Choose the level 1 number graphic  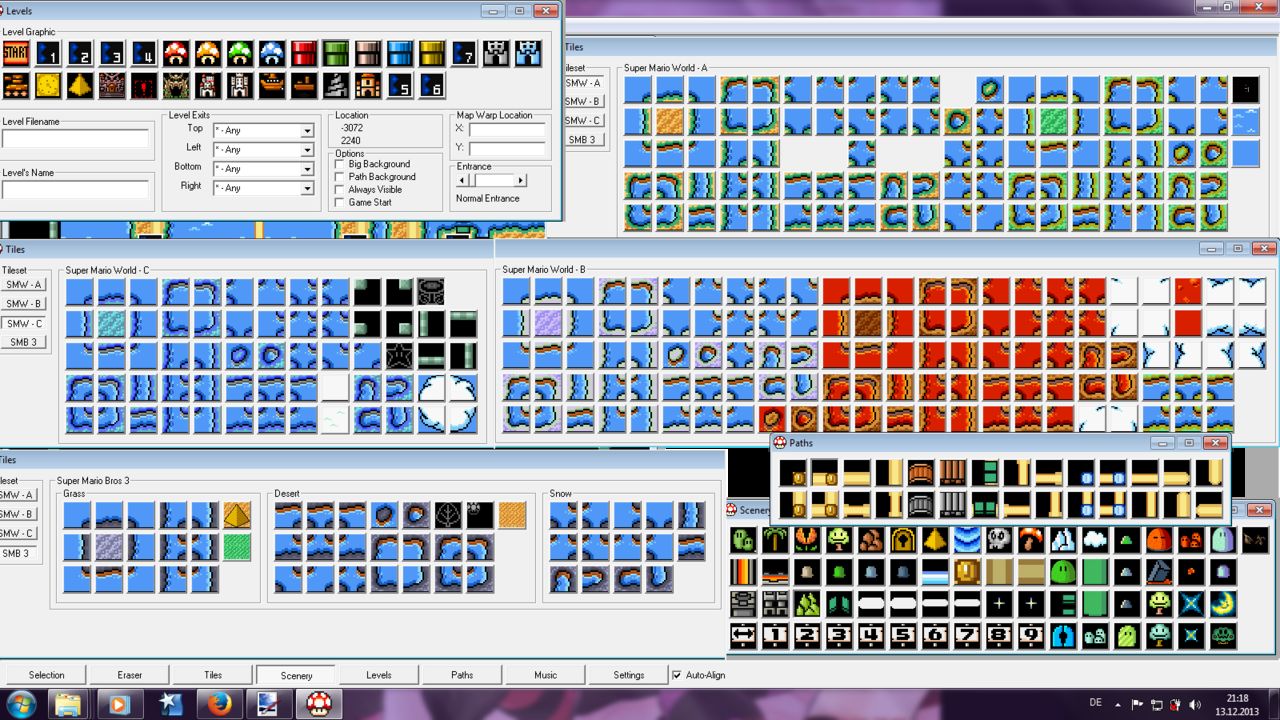point(47,54)
